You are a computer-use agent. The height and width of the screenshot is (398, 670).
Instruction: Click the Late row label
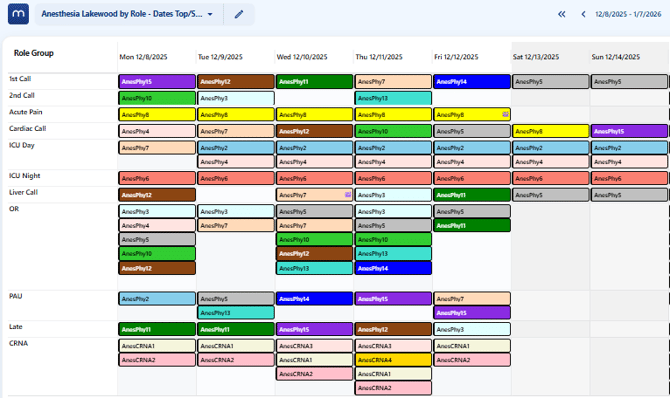(16, 327)
